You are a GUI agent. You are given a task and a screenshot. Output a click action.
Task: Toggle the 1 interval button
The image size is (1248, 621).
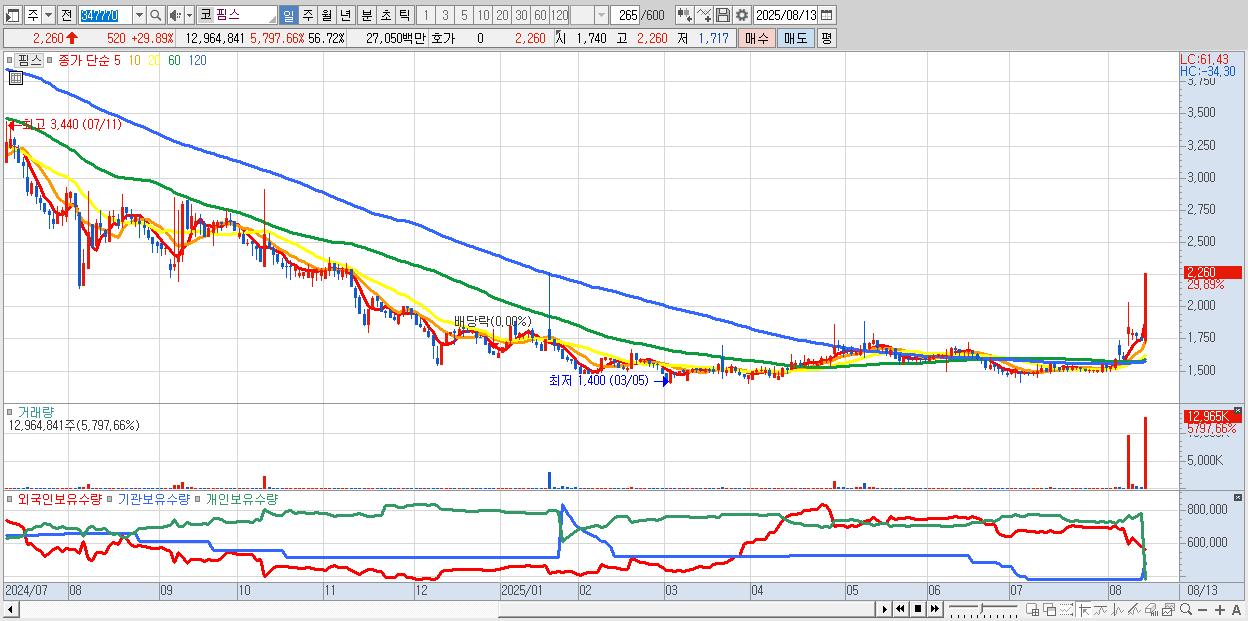426,15
